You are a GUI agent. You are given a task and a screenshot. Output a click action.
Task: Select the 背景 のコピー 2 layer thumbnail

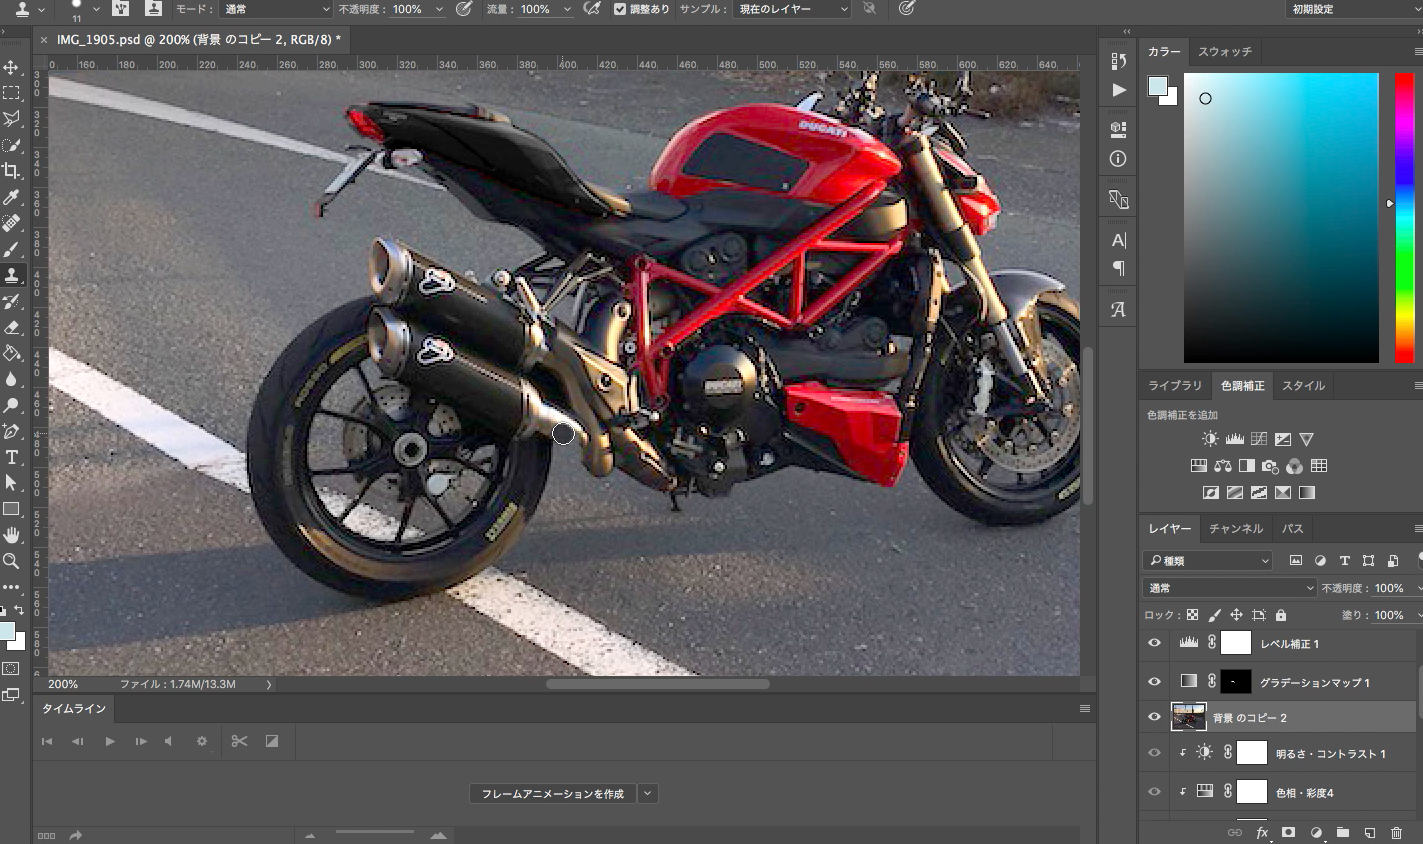[x=1189, y=717]
